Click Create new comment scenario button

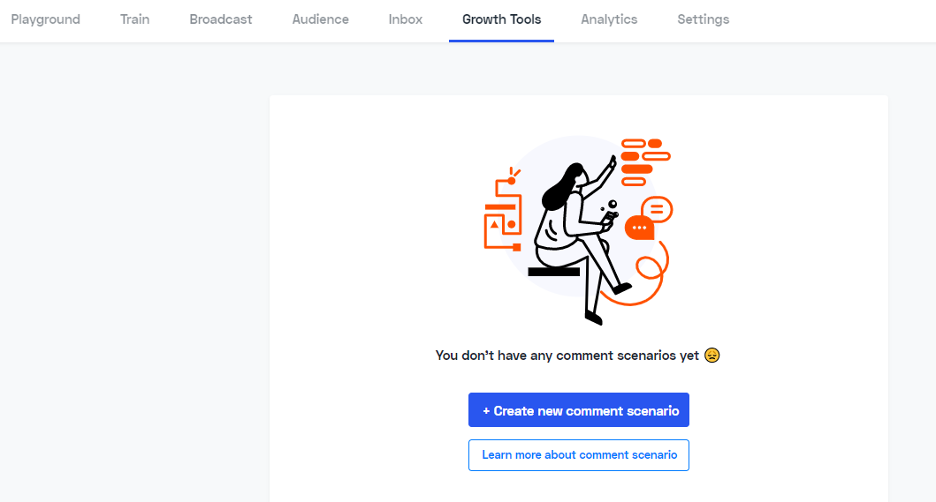[x=578, y=410]
